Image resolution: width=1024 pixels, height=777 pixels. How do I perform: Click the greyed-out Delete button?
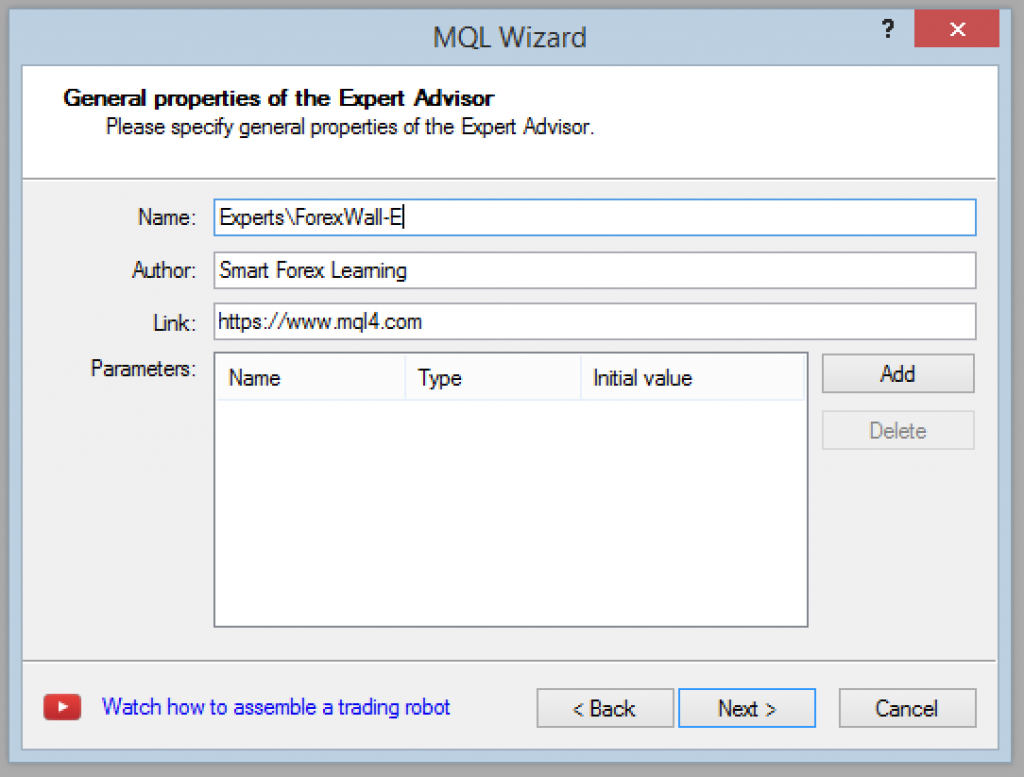(x=897, y=431)
